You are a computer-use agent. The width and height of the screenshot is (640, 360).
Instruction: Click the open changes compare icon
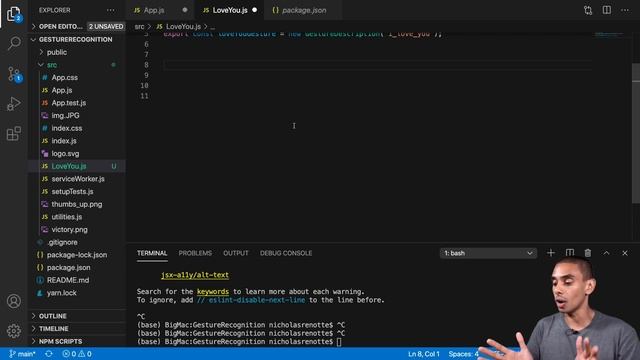point(588,10)
